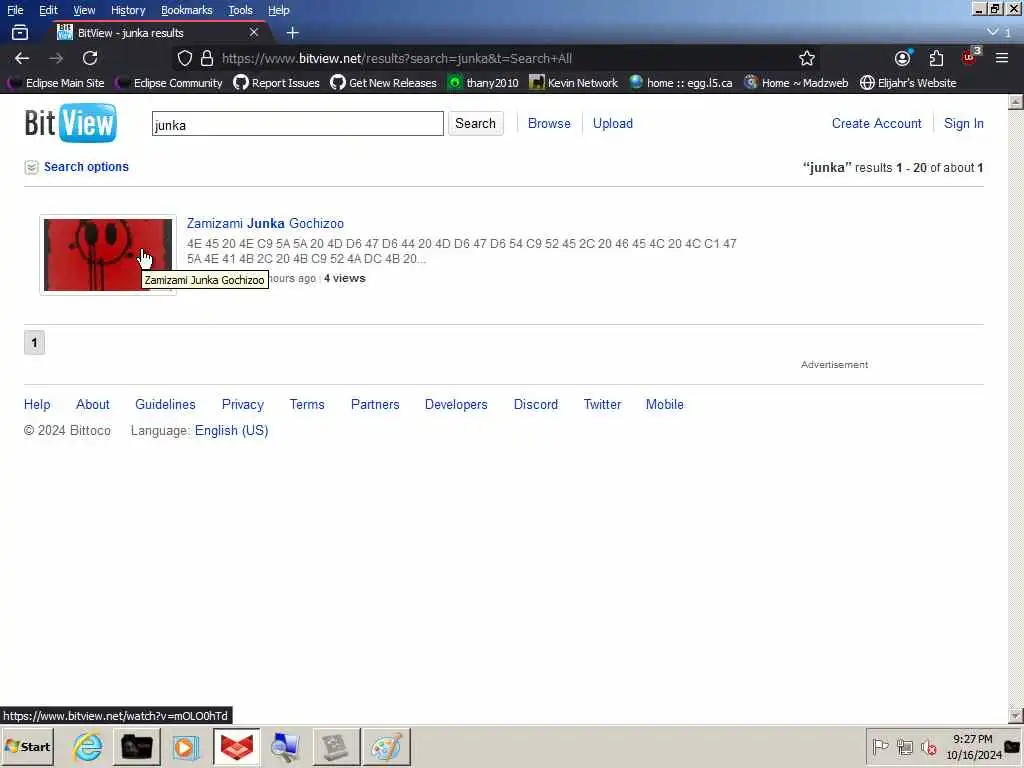The width and height of the screenshot is (1024, 768).
Task: Open the Bookmarks menu
Action: click(x=187, y=10)
